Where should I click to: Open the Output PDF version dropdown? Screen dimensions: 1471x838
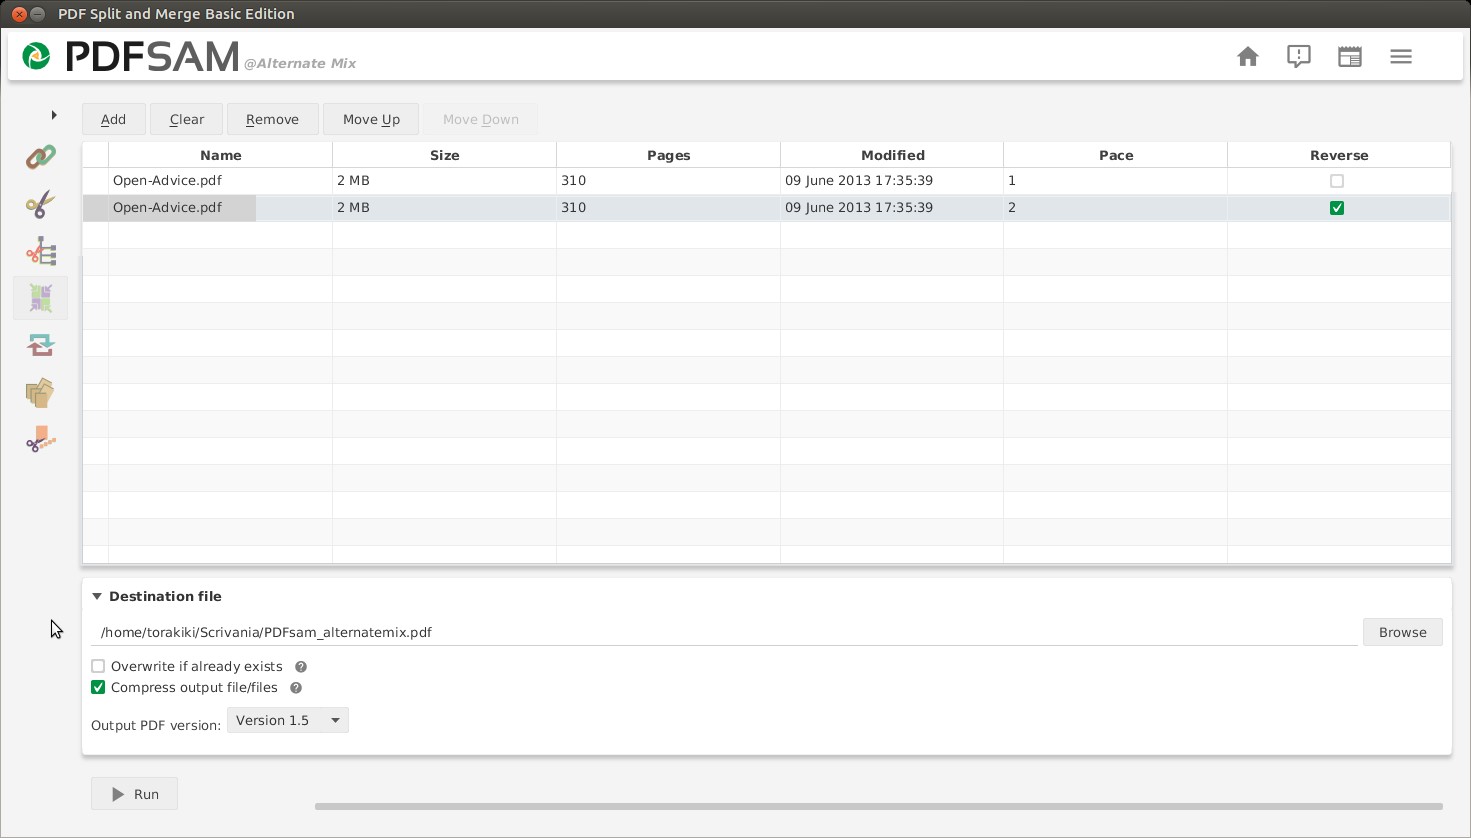288,720
